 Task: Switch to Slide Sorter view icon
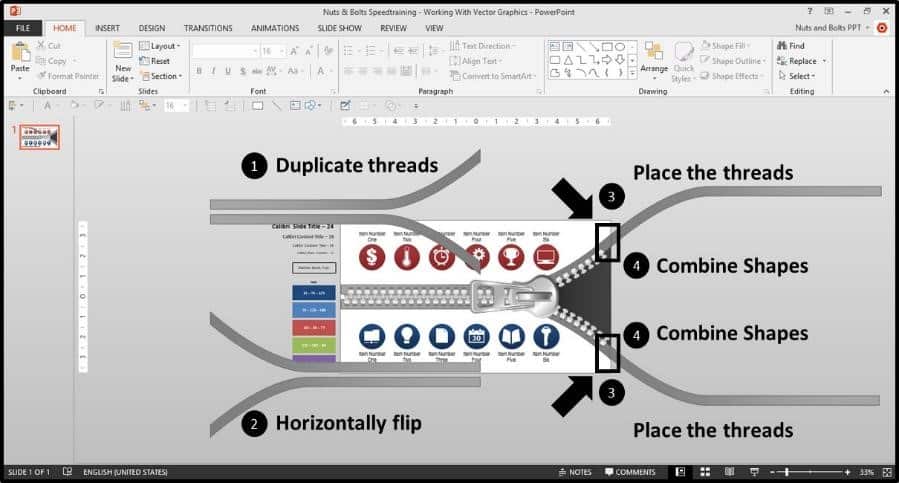pyautogui.click(x=705, y=472)
